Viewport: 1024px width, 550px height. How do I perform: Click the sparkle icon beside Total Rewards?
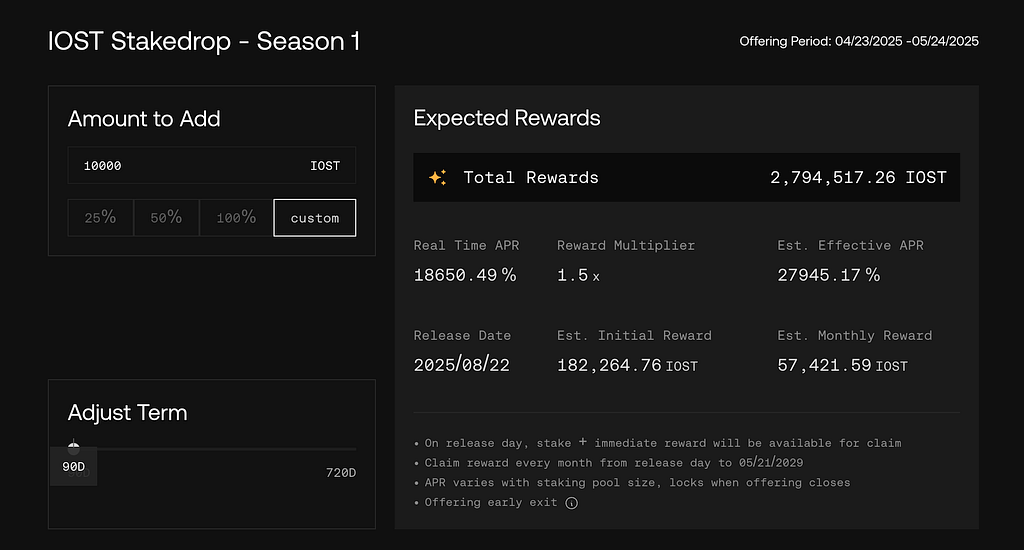(438, 177)
